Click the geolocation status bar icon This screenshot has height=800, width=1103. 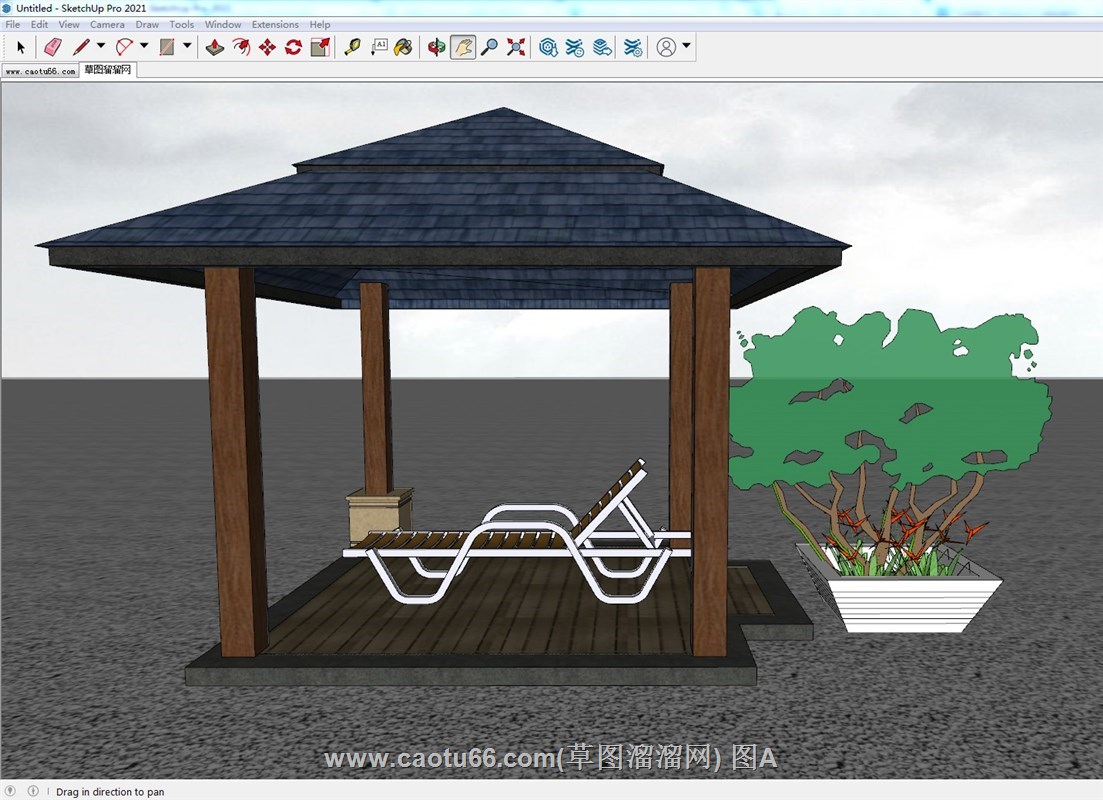(x=11, y=792)
